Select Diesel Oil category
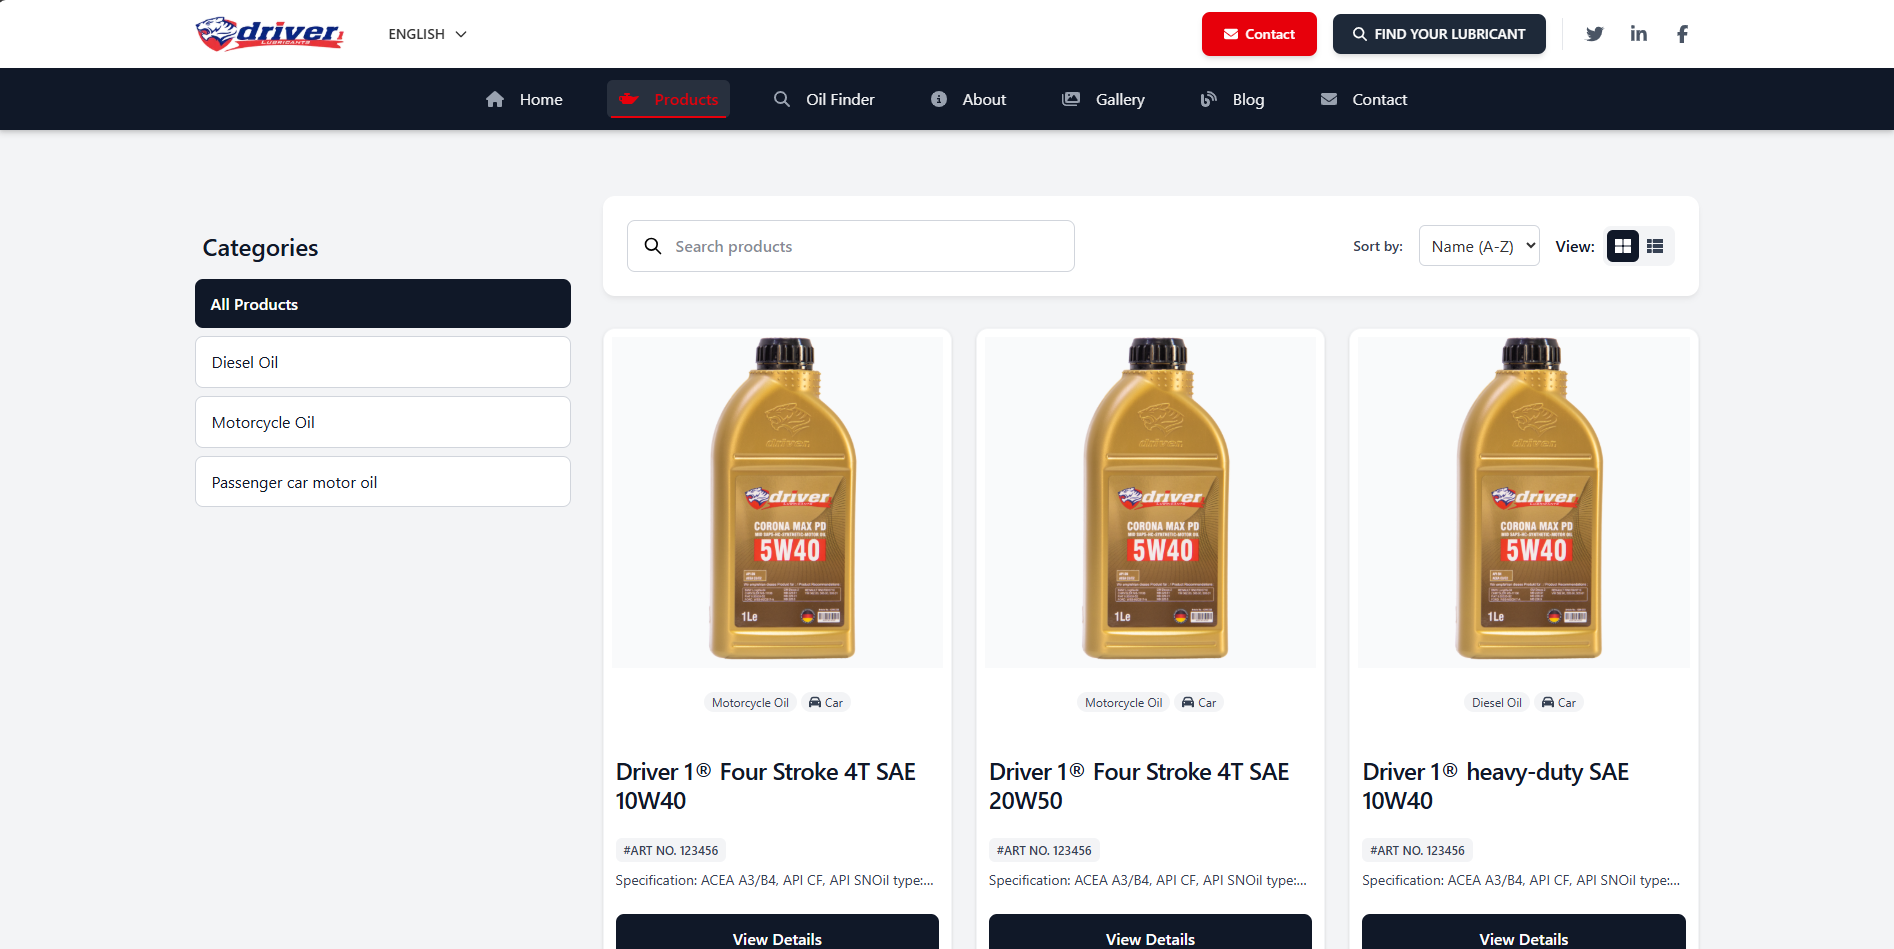 point(383,362)
